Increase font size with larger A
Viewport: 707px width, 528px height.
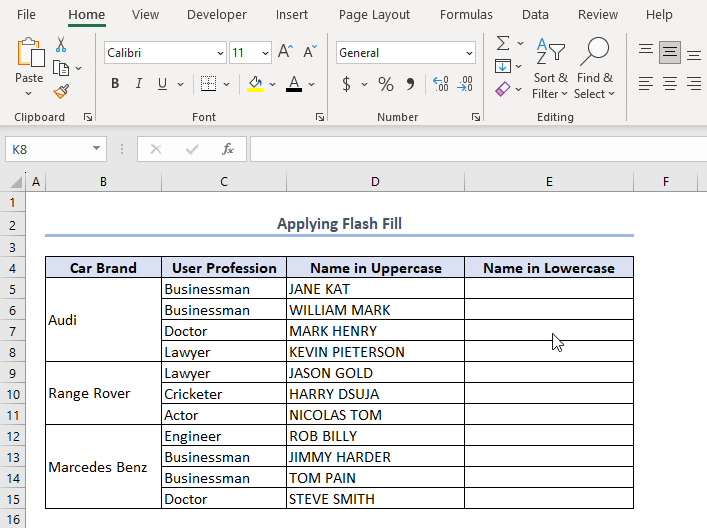click(285, 53)
